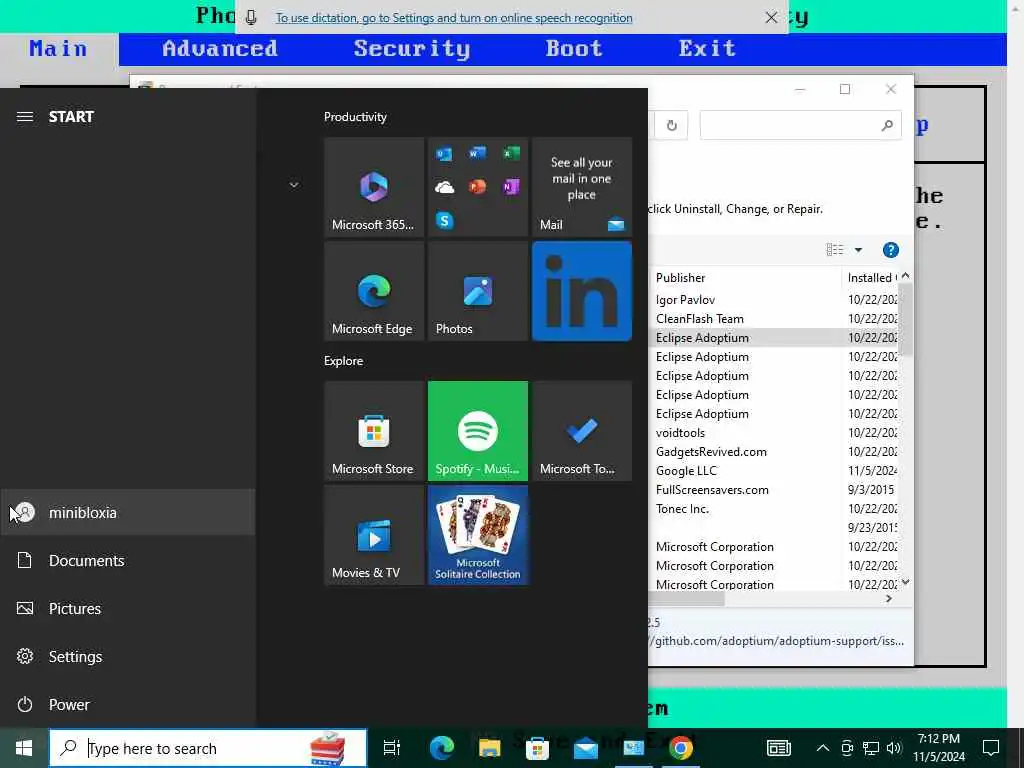
Task: Refresh the Programs and Features window
Action: tap(671, 125)
